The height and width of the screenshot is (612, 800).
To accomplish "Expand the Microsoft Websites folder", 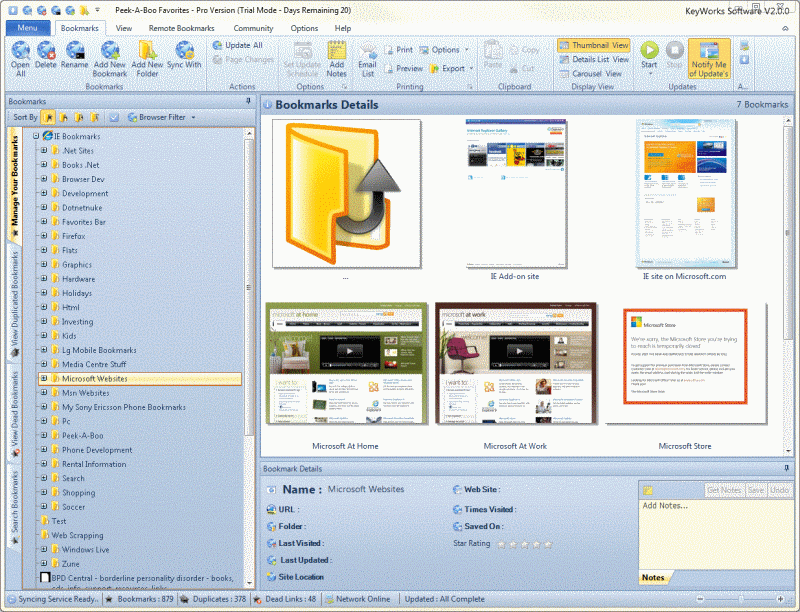I will 44,378.
